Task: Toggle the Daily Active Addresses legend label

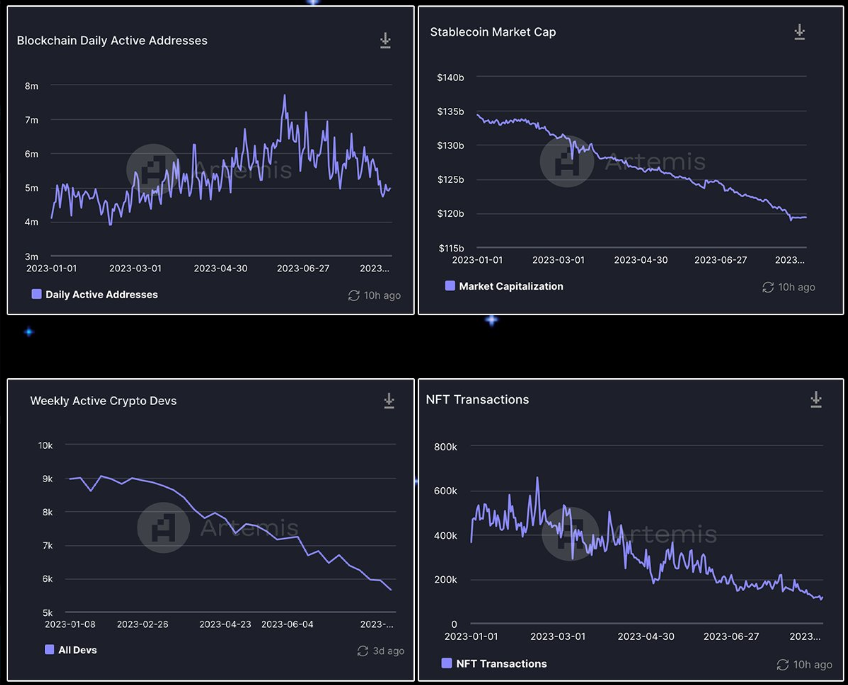Action: pyautogui.click(x=101, y=295)
